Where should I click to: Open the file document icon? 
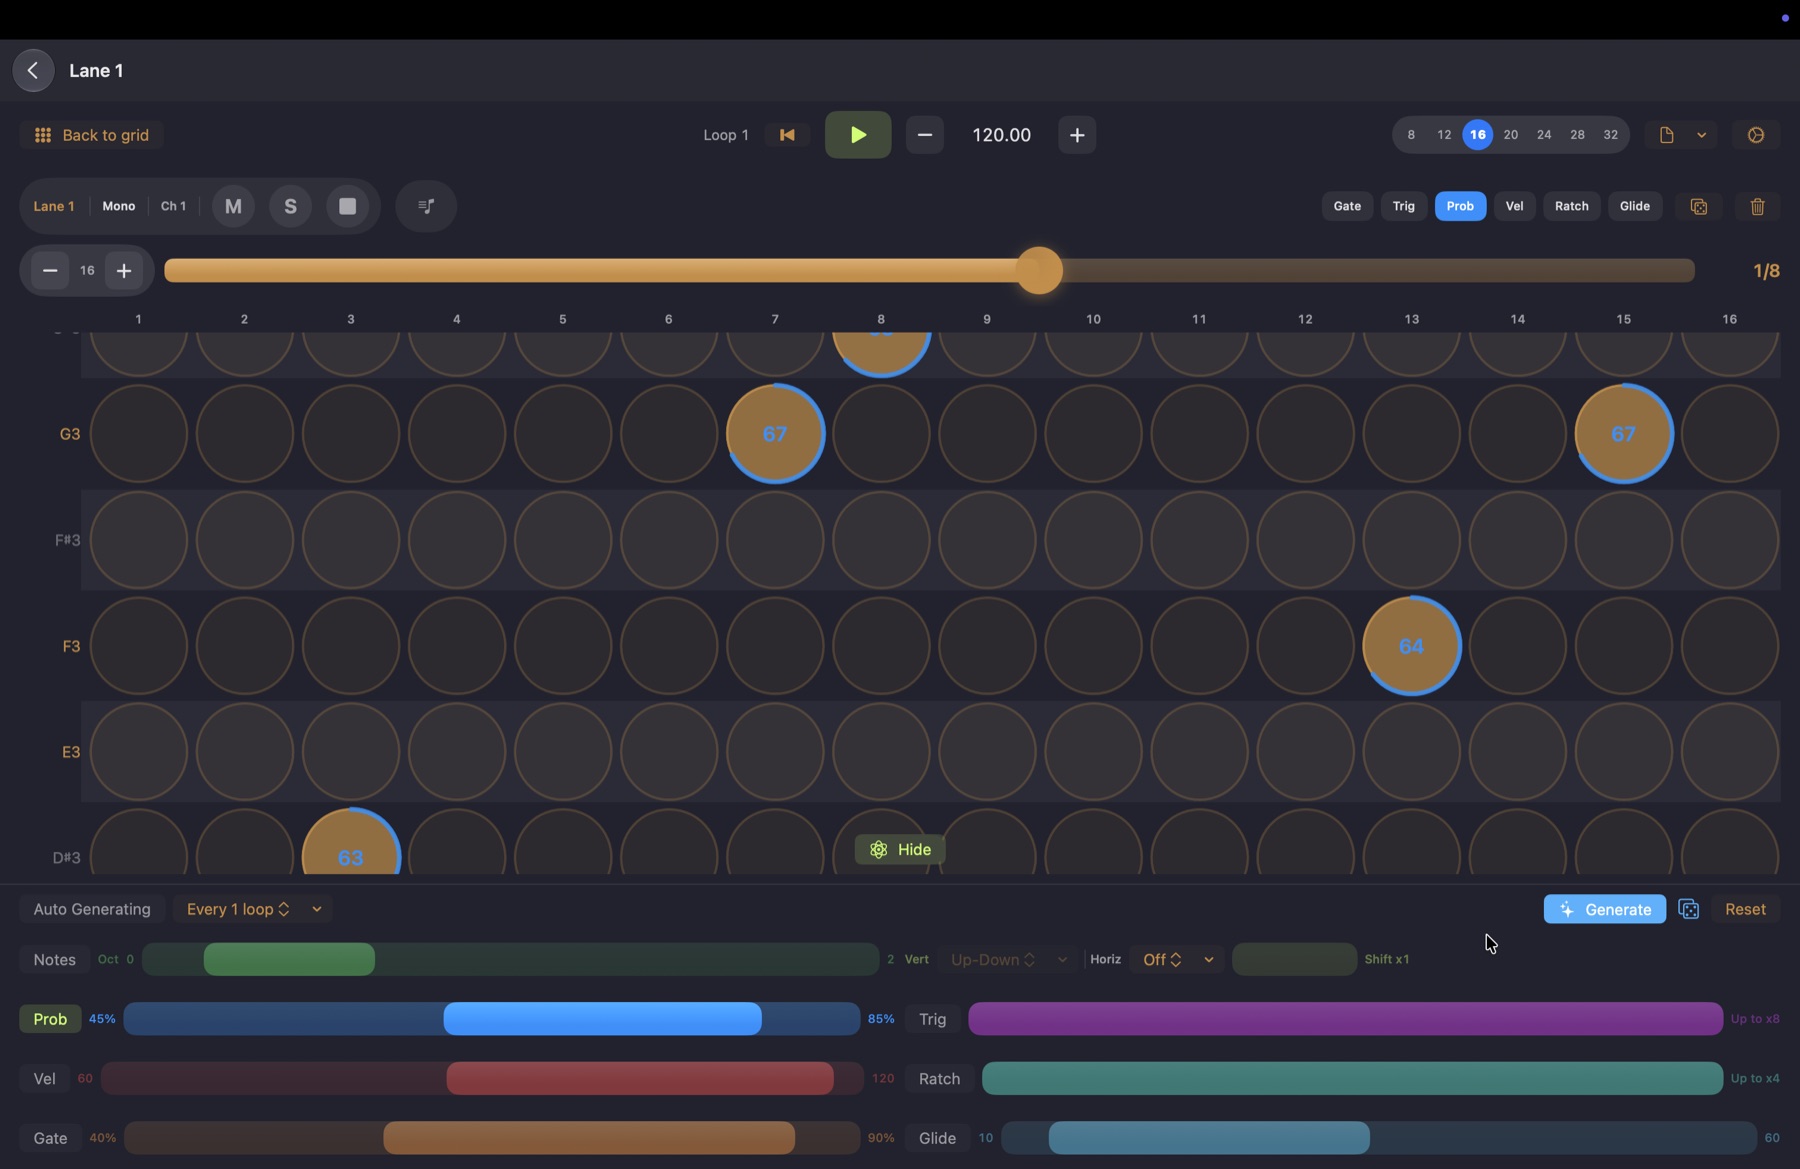point(1666,135)
